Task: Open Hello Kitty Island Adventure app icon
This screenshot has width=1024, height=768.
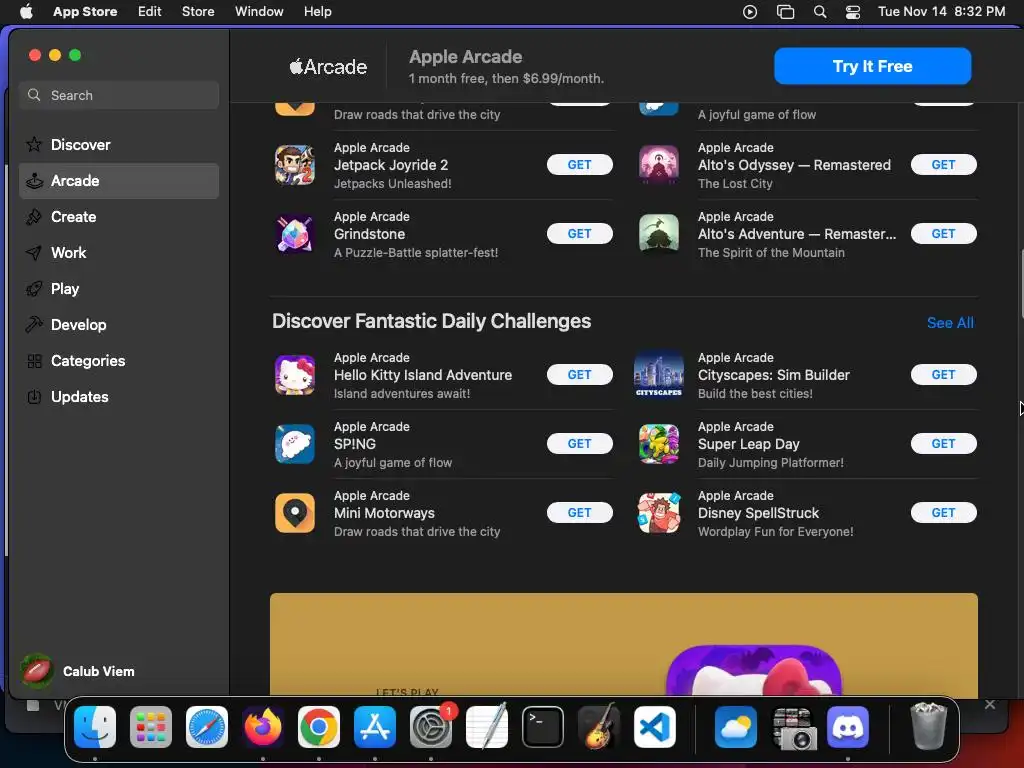Action: coord(295,375)
